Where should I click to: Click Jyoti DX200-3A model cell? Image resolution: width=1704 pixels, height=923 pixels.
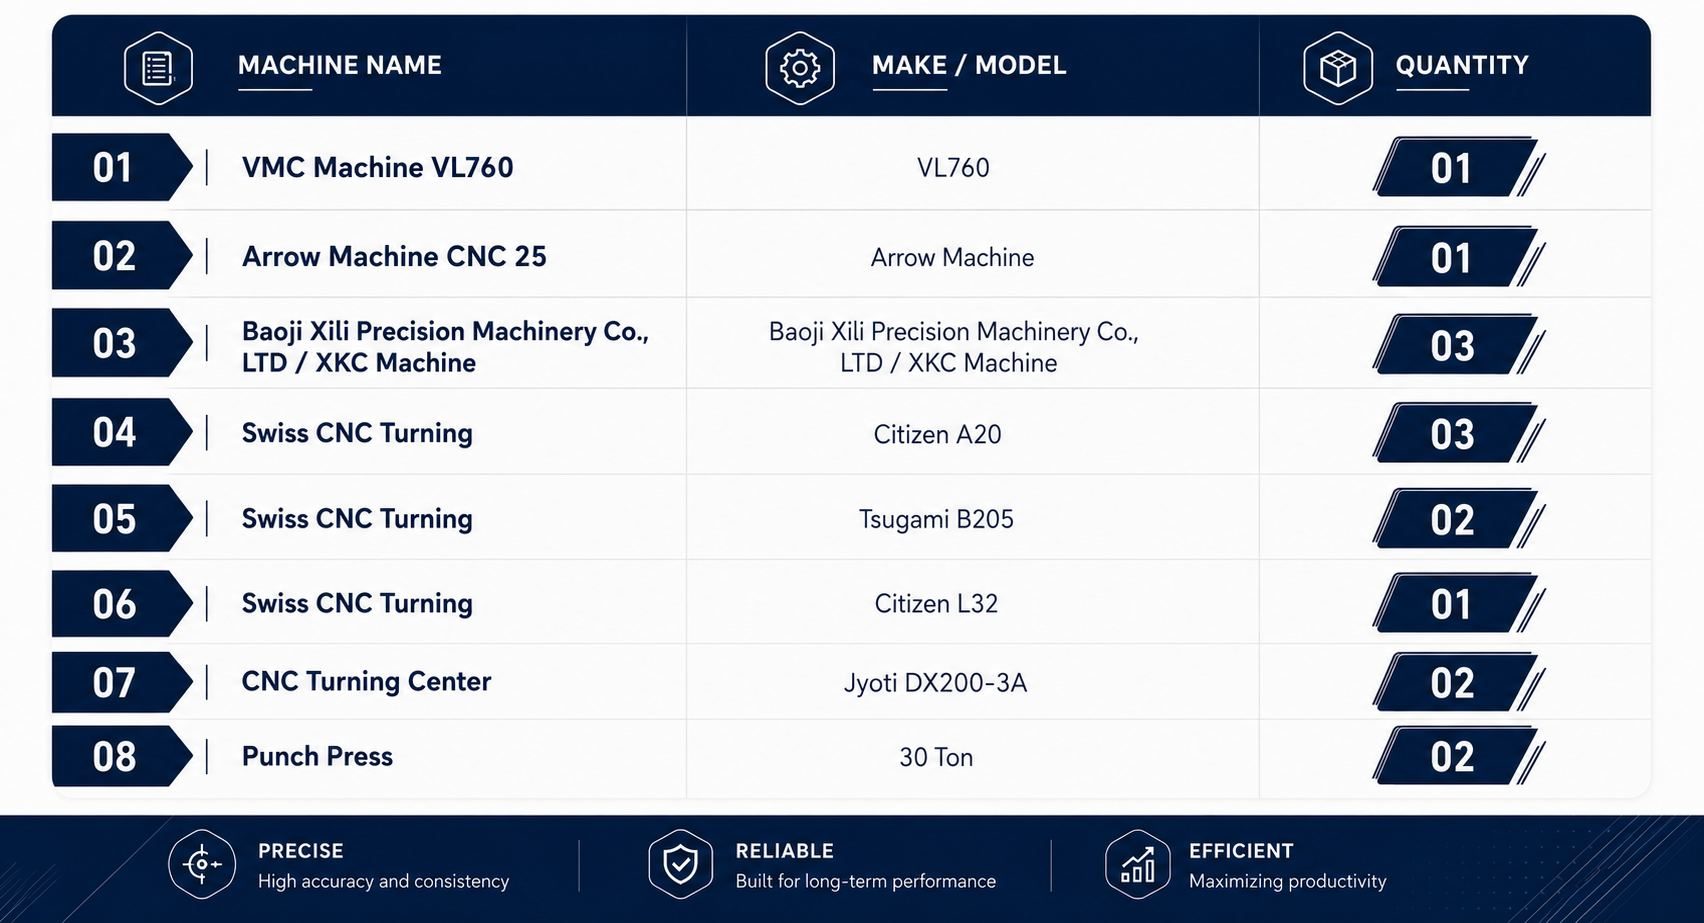[935, 683]
